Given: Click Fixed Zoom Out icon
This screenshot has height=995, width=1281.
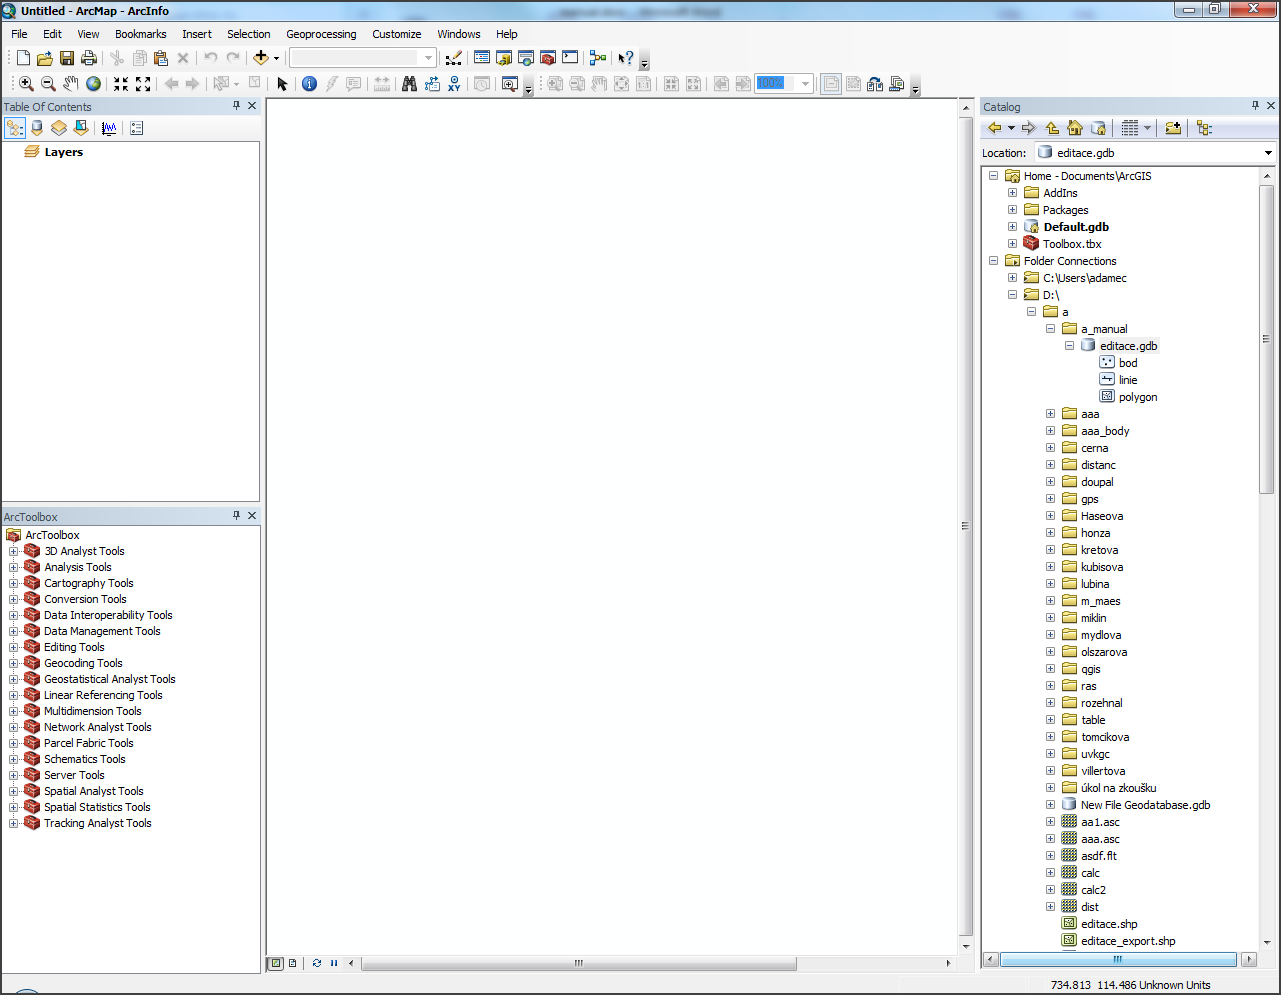Looking at the screenshot, I should click(143, 84).
